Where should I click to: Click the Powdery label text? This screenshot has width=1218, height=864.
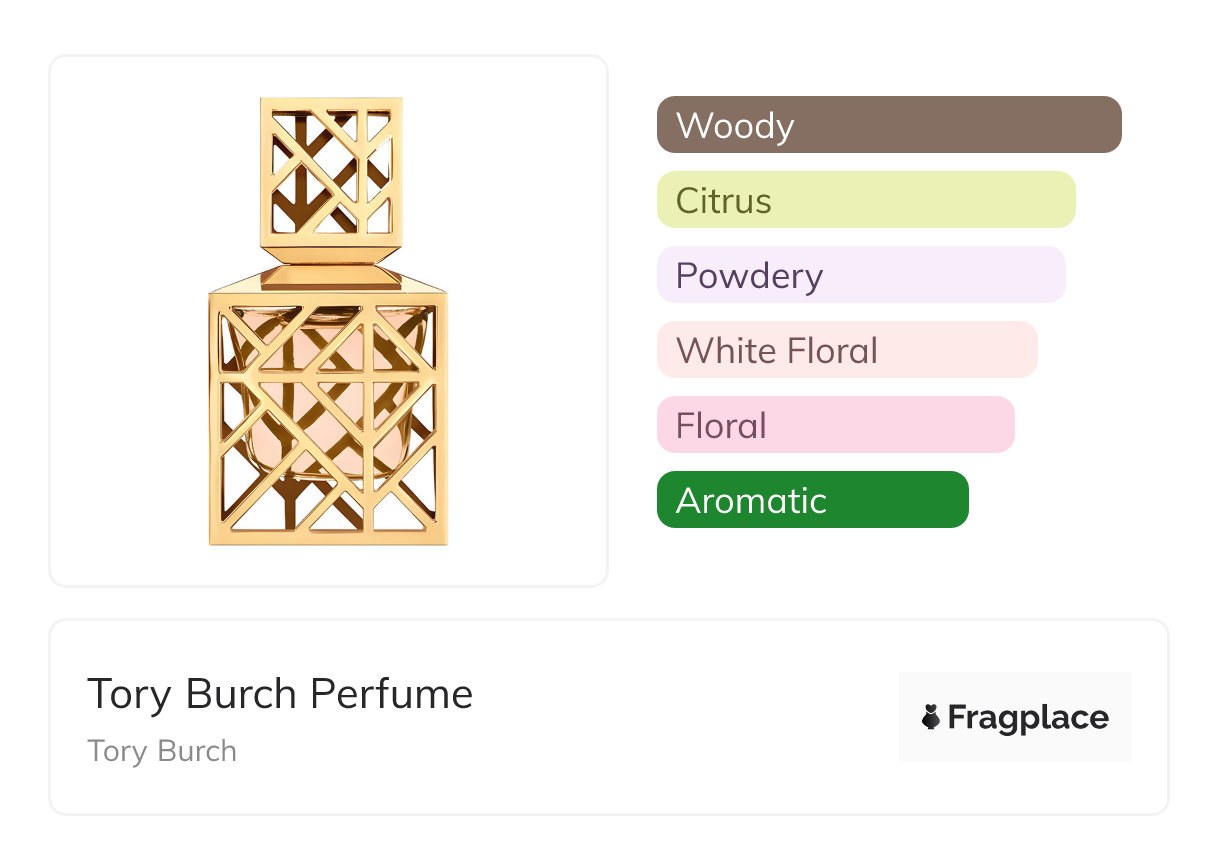[749, 276]
